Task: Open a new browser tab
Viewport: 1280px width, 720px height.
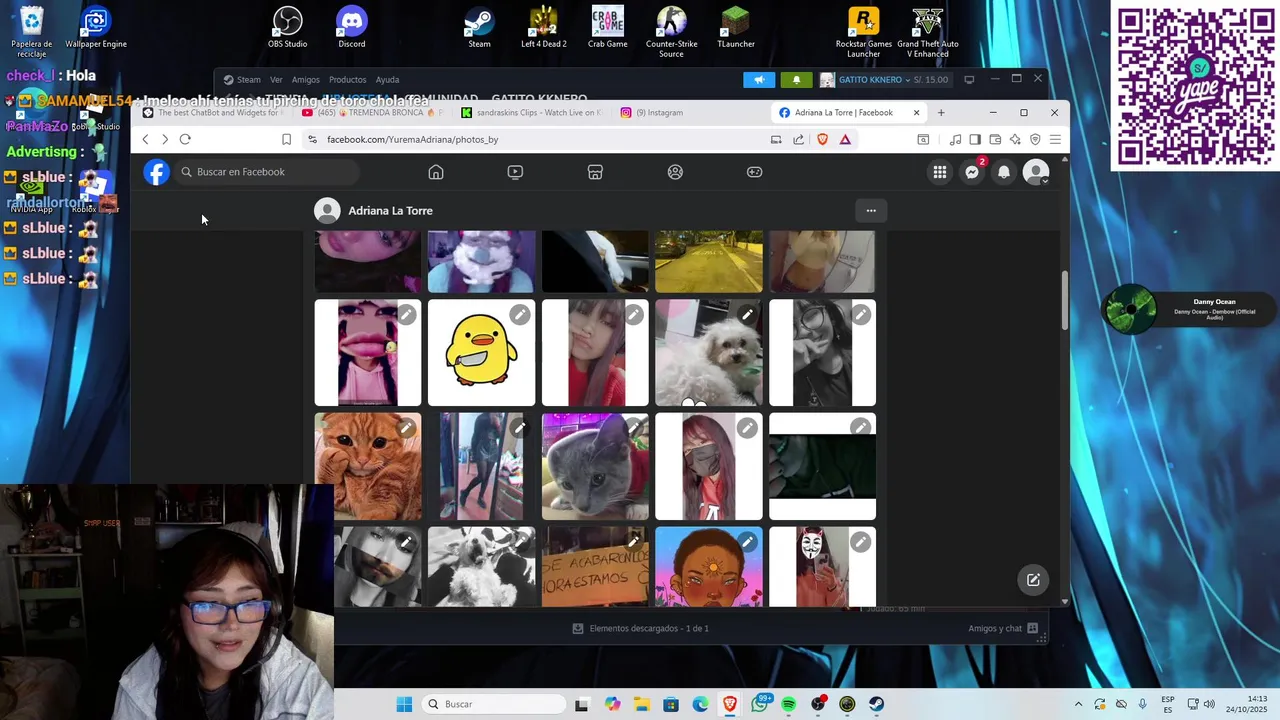Action: click(x=941, y=113)
